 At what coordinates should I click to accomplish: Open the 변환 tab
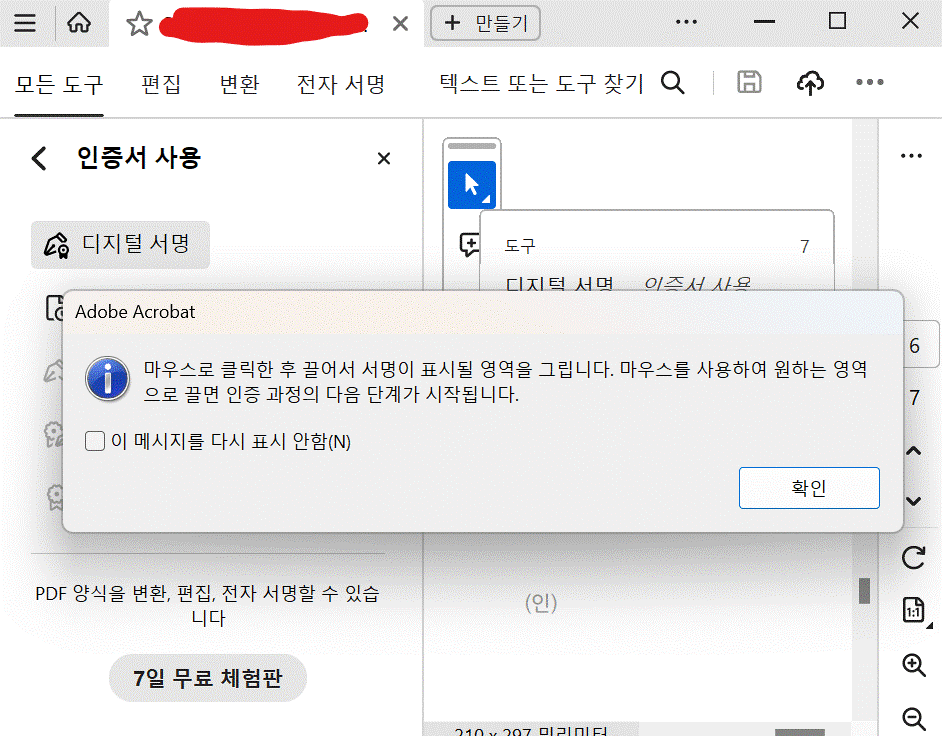click(239, 84)
